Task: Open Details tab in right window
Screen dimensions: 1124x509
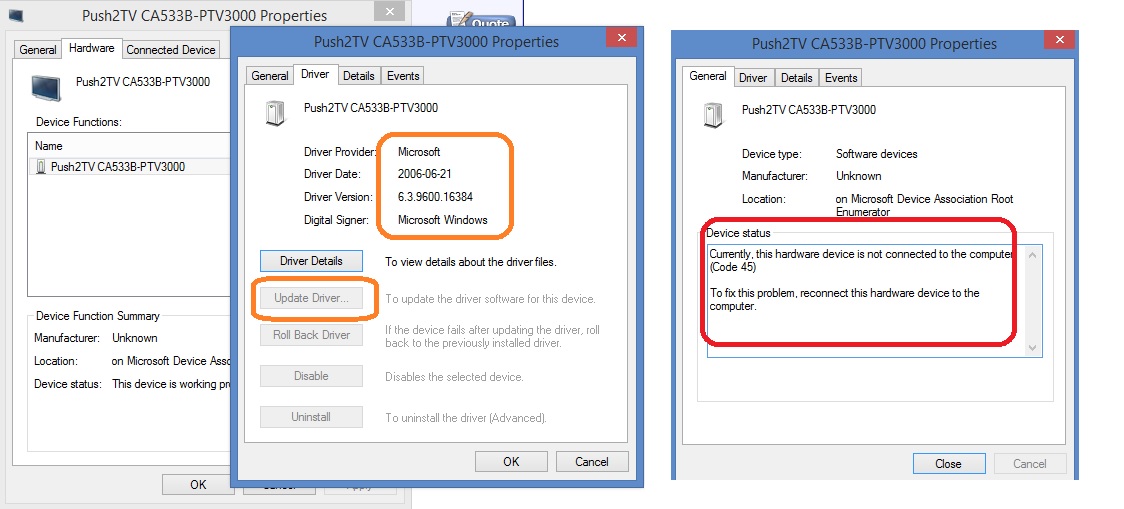Action: [x=796, y=77]
